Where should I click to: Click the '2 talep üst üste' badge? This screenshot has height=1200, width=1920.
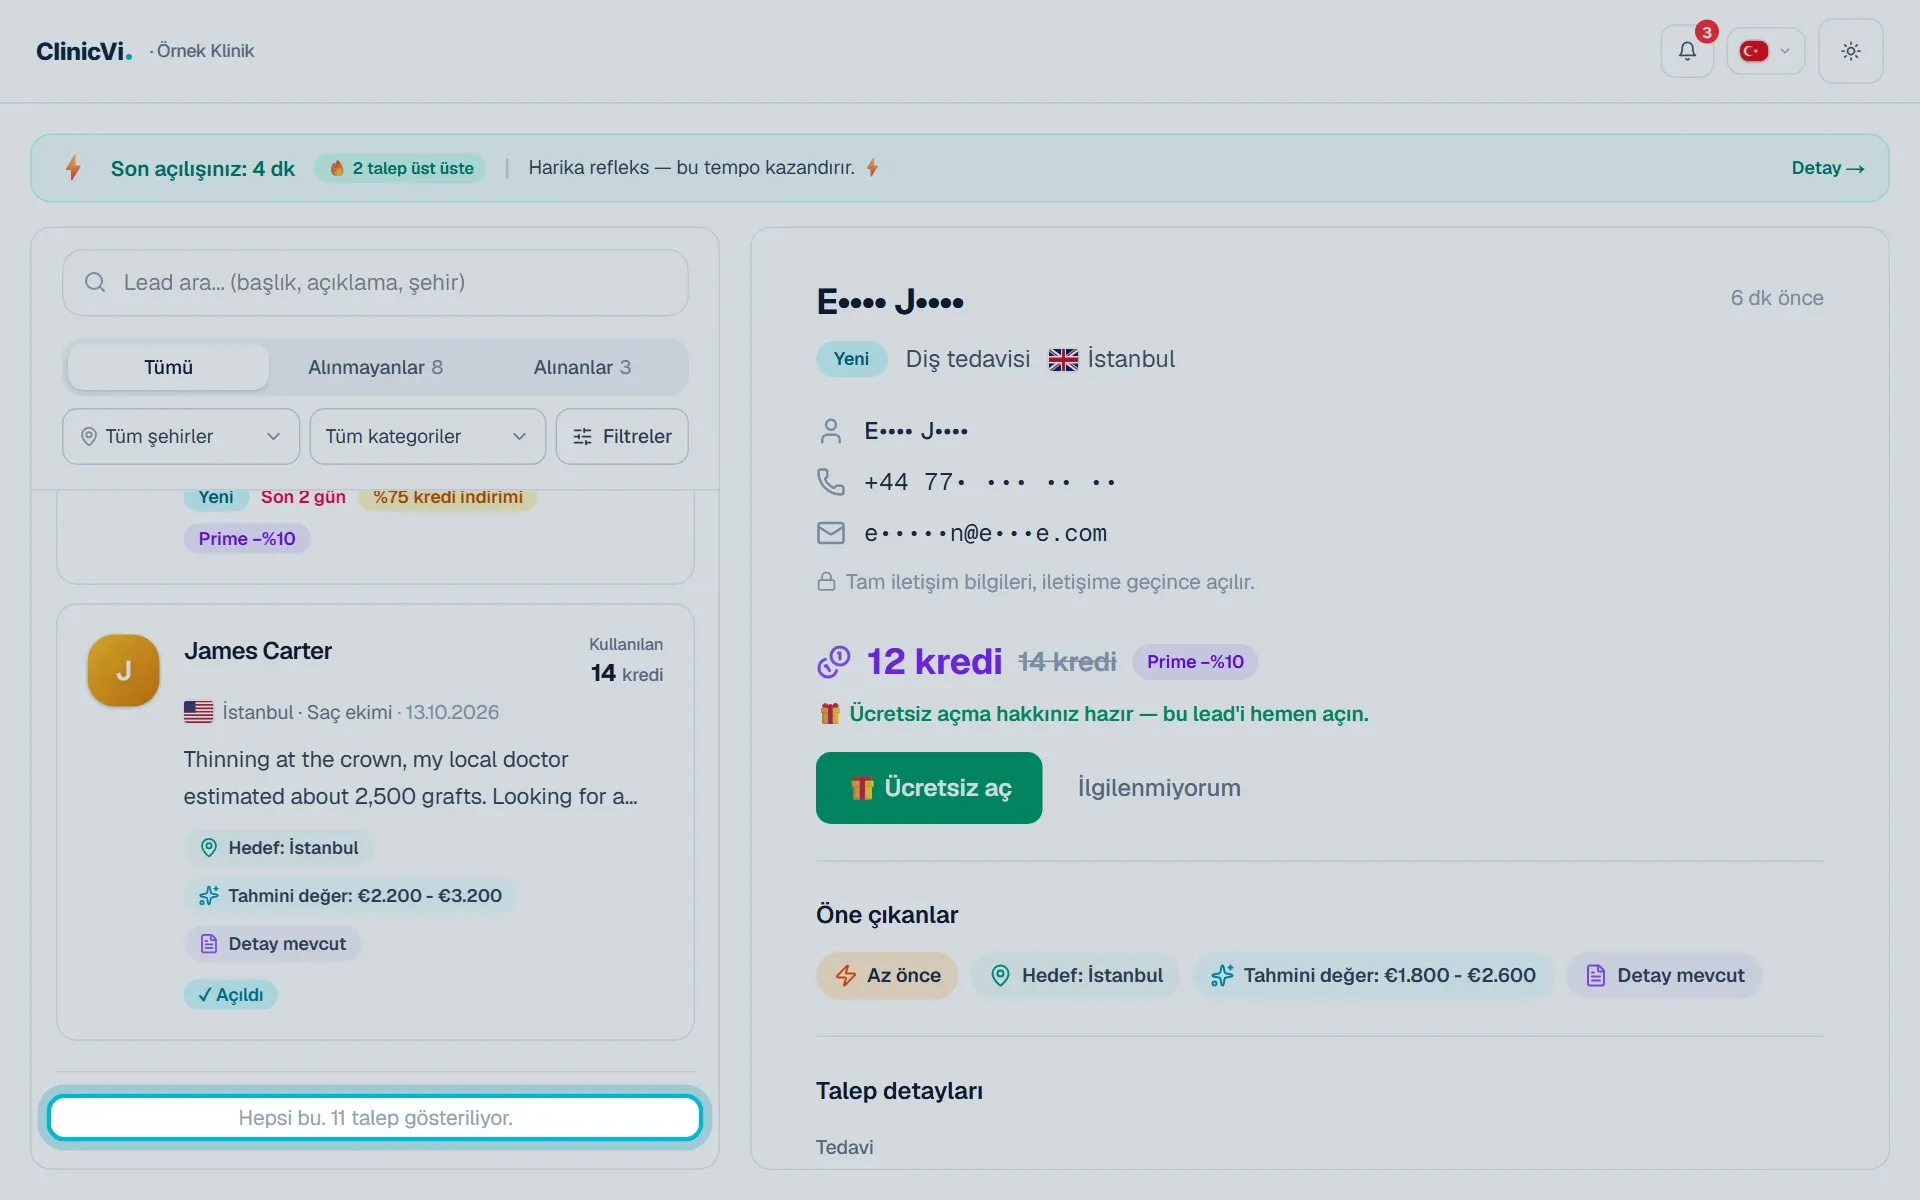coord(401,168)
